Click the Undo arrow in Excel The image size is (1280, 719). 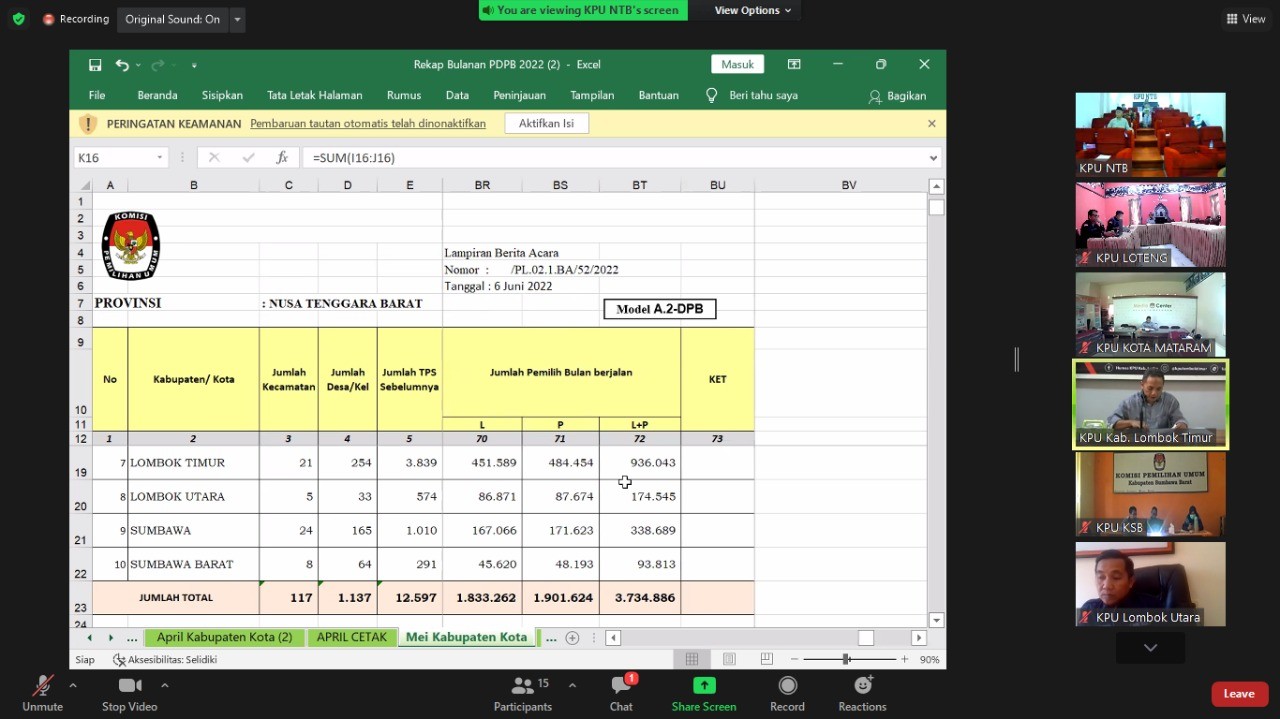[121, 65]
